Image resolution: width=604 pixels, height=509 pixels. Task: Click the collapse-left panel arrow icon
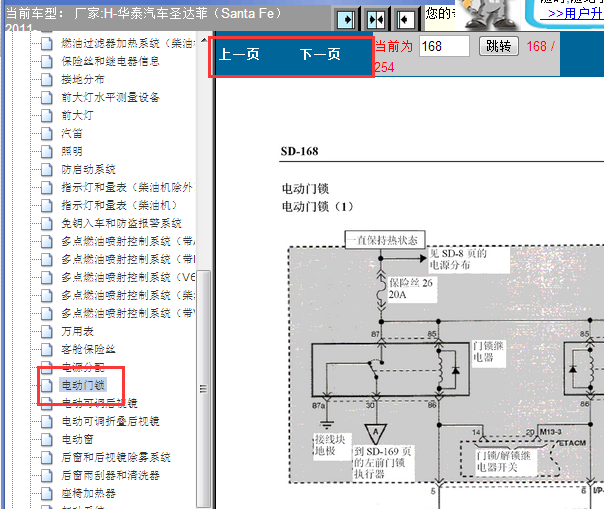(405, 19)
